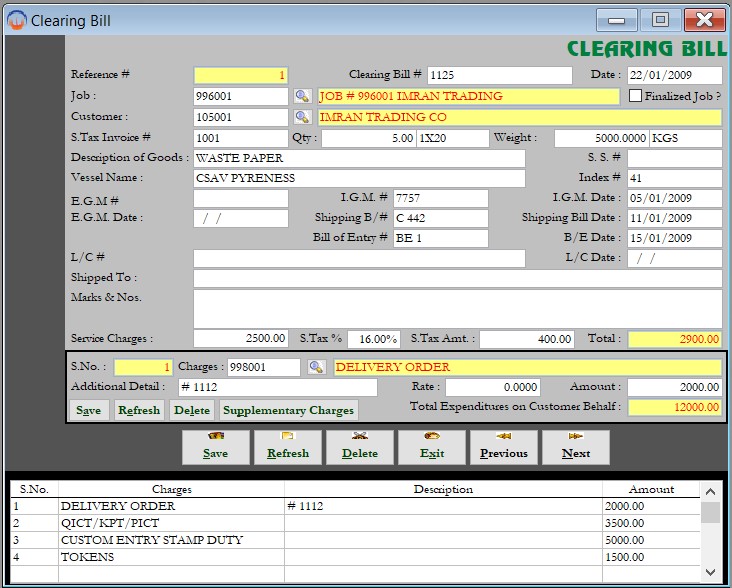Select the CUSTOM ENTRY STAMP DUTY row
This screenshot has width=732, height=588.
point(355,540)
